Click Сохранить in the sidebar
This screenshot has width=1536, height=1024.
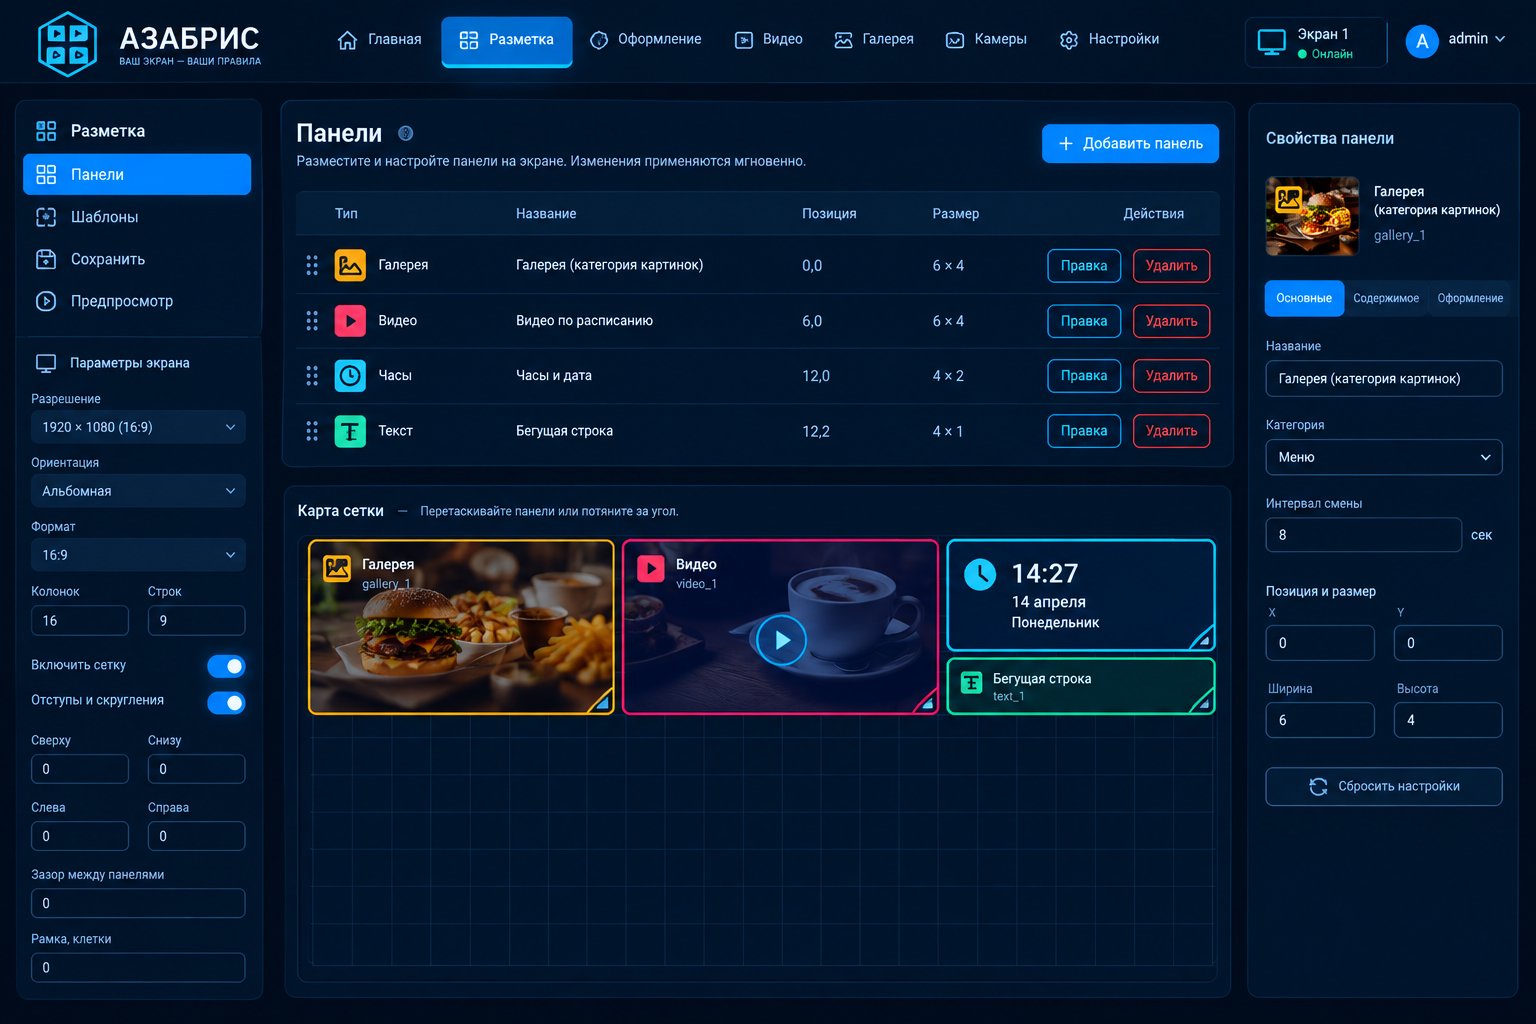(137, 259)
